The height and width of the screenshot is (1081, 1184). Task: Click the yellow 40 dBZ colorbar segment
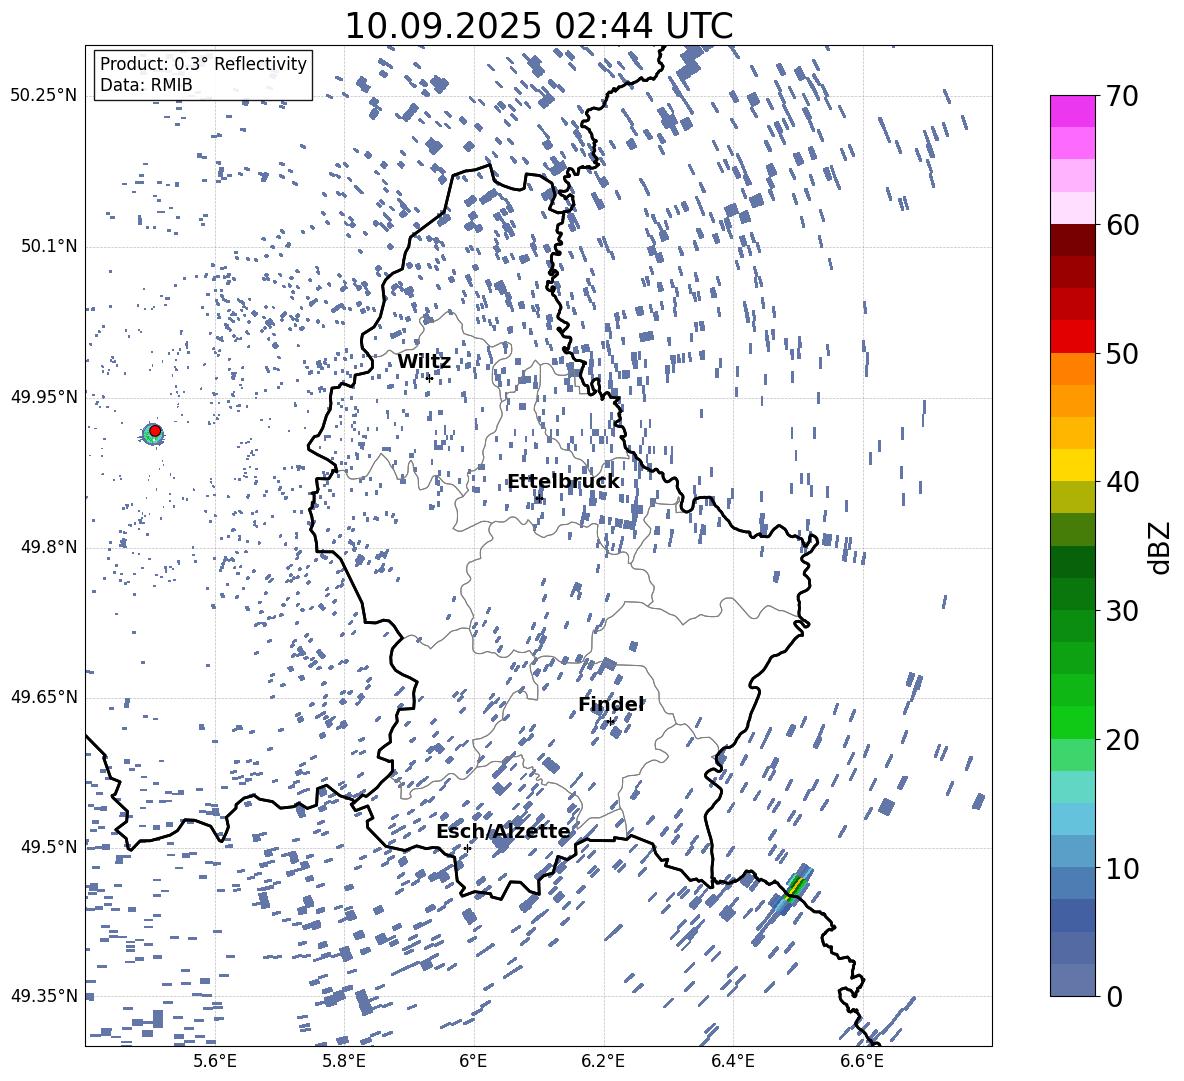1072,464
